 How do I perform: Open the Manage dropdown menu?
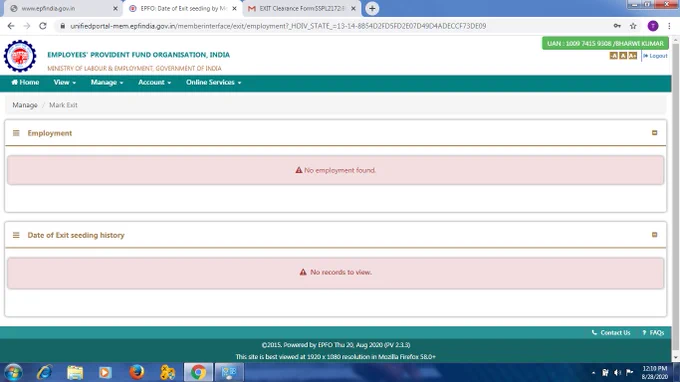pos(107,82)
